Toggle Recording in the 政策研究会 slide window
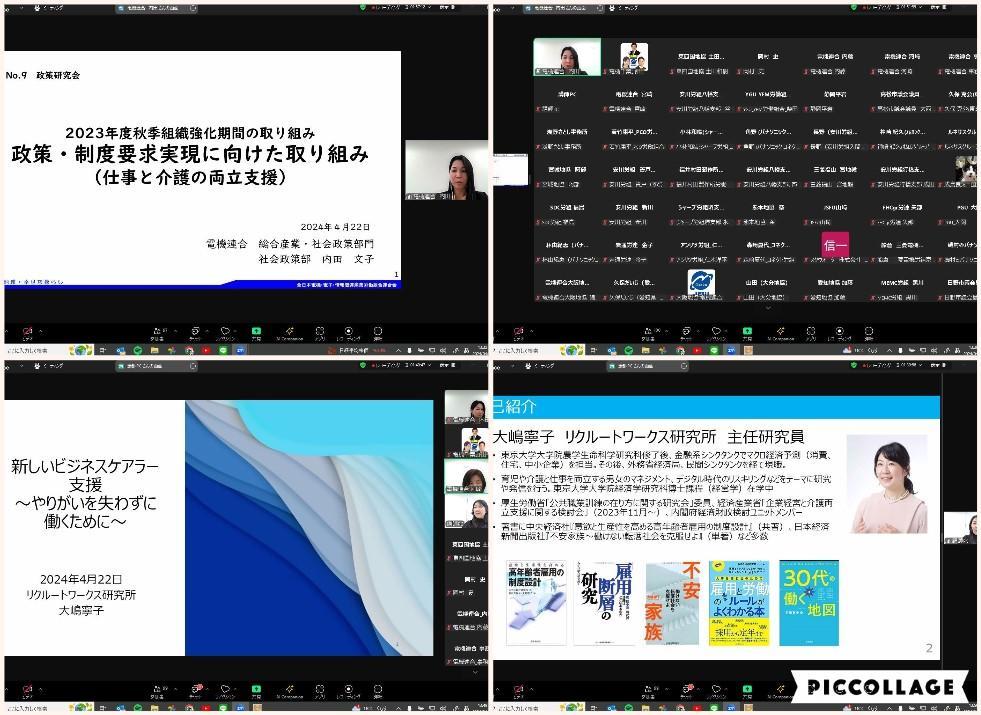This screenshot has width=981, height=715. click(349, 331)
